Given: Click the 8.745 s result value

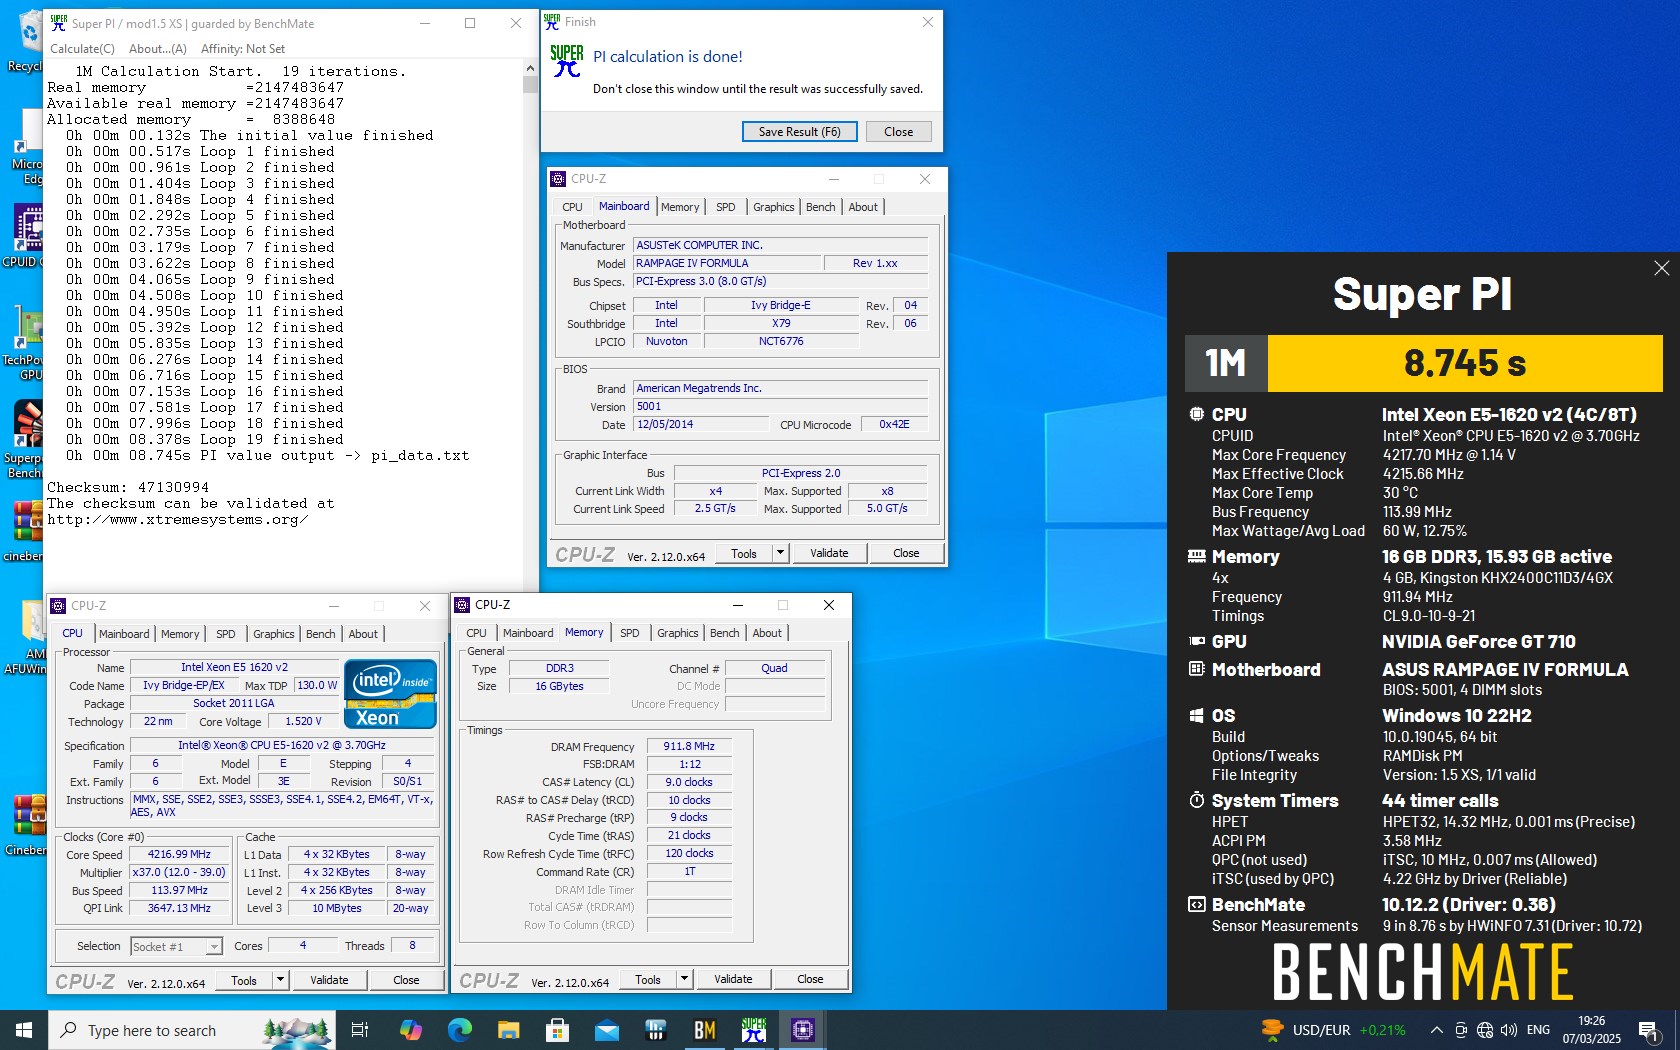Looking at the screenshot, I should [x=1465, y=363].
